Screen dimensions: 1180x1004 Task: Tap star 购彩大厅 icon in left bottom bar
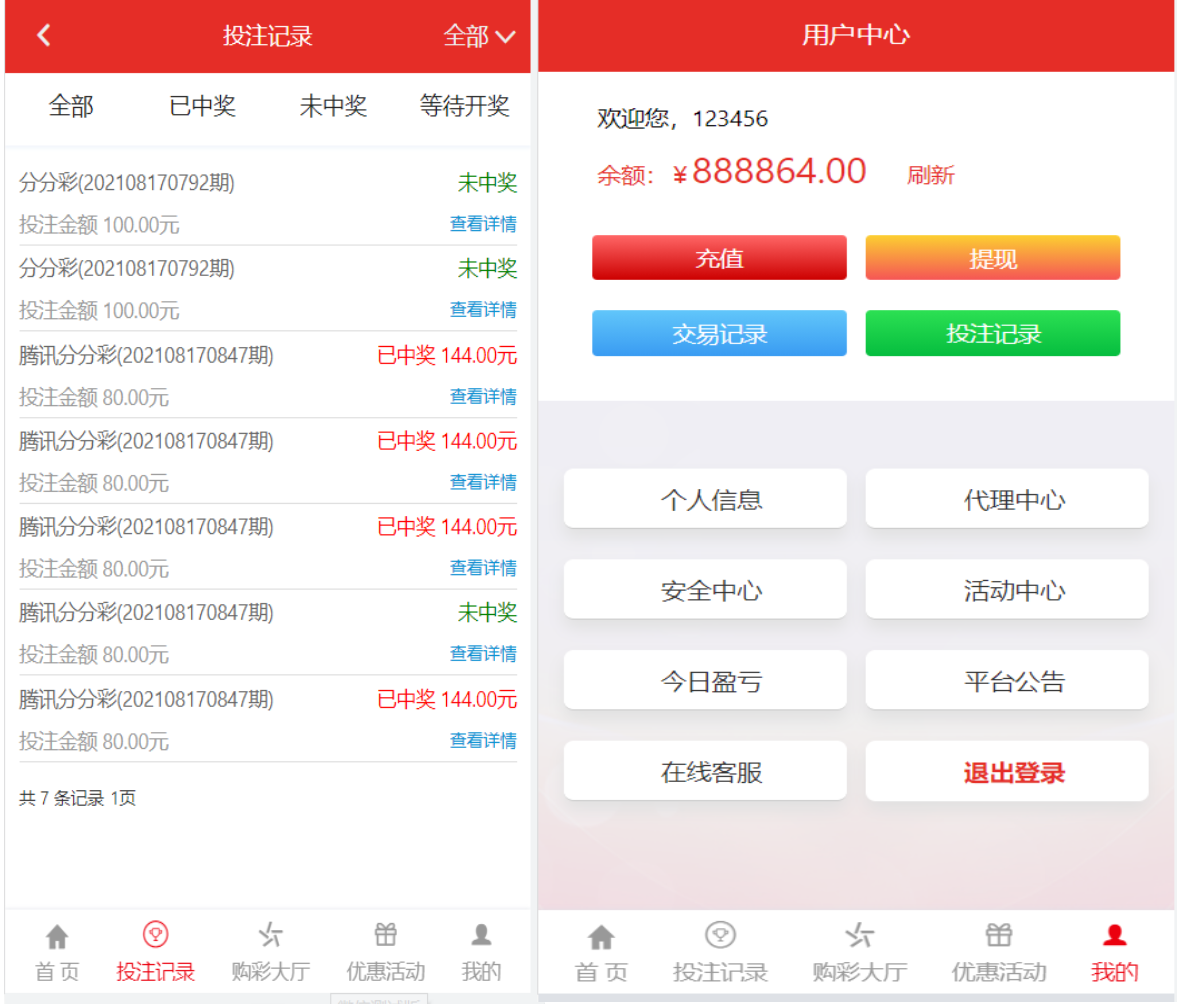click(270, 936)
